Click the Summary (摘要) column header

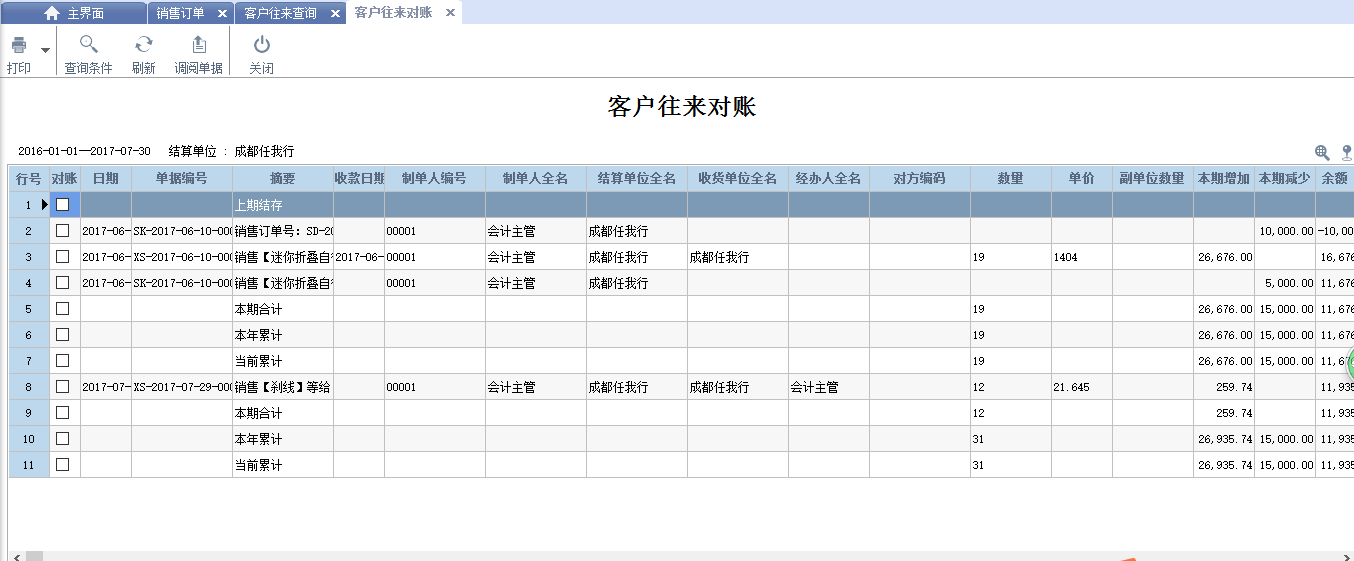tap(283, 179)
